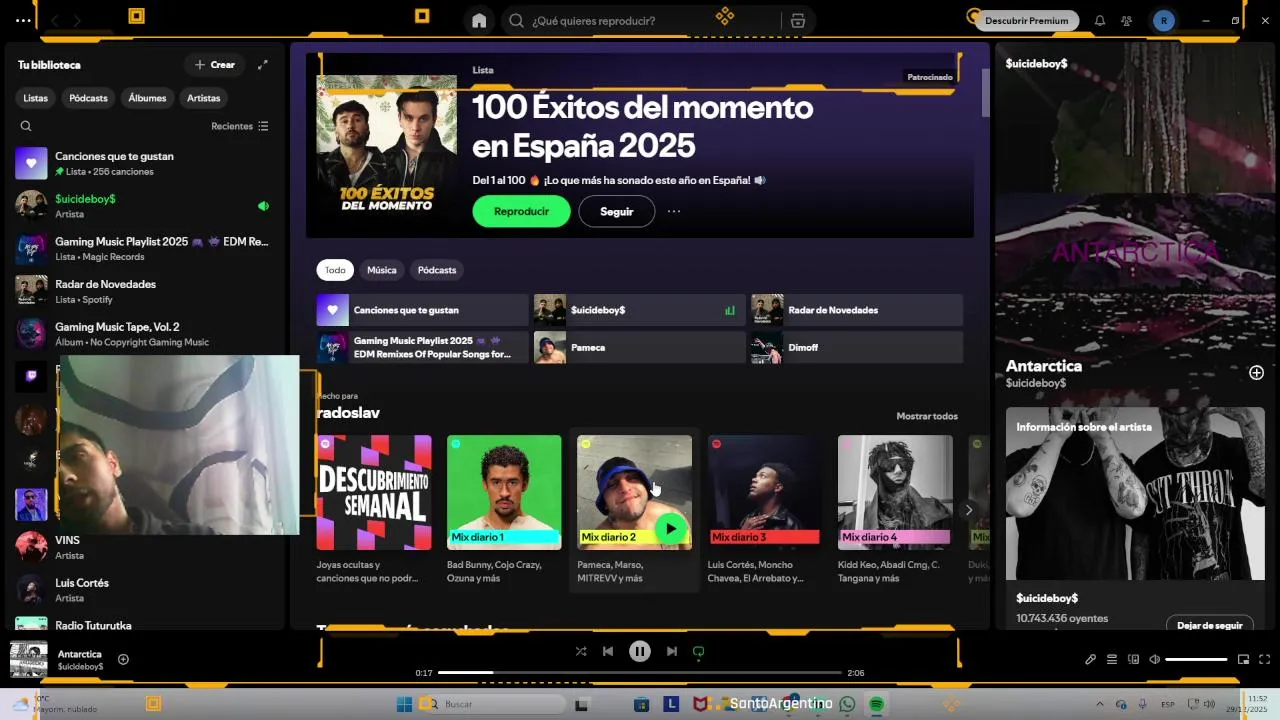1280x720 pixels.
Task: Search within your library
Action: coord(26,126)
